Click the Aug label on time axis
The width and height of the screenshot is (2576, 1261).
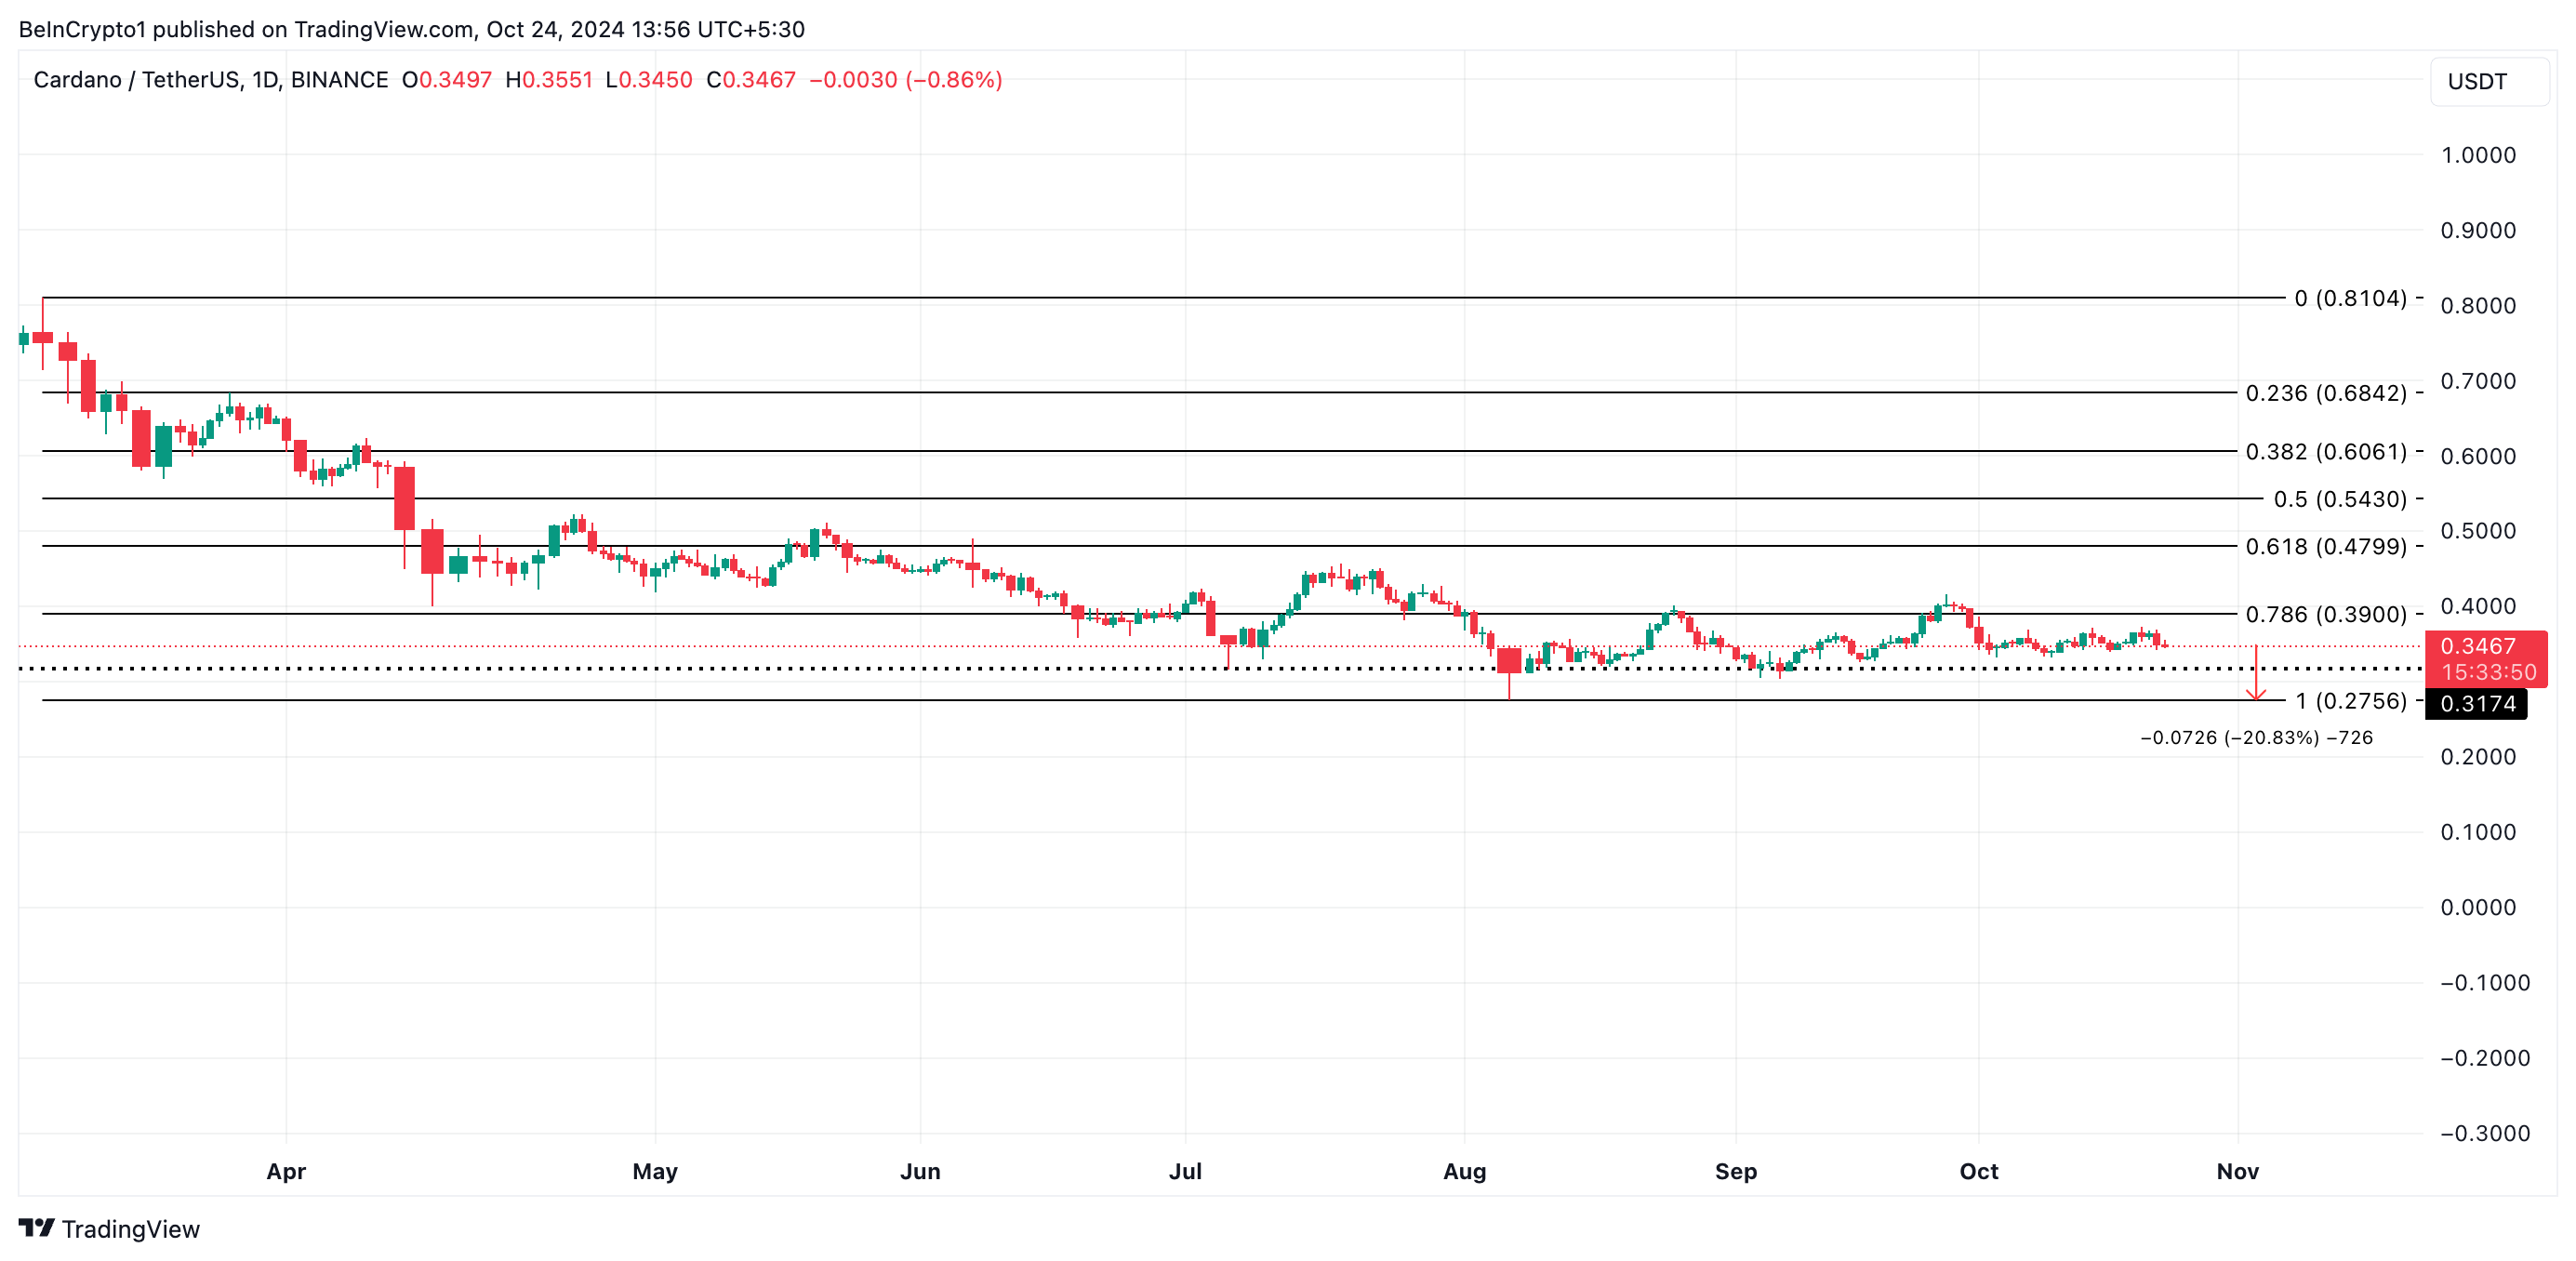click(x=1464, y=1171)
